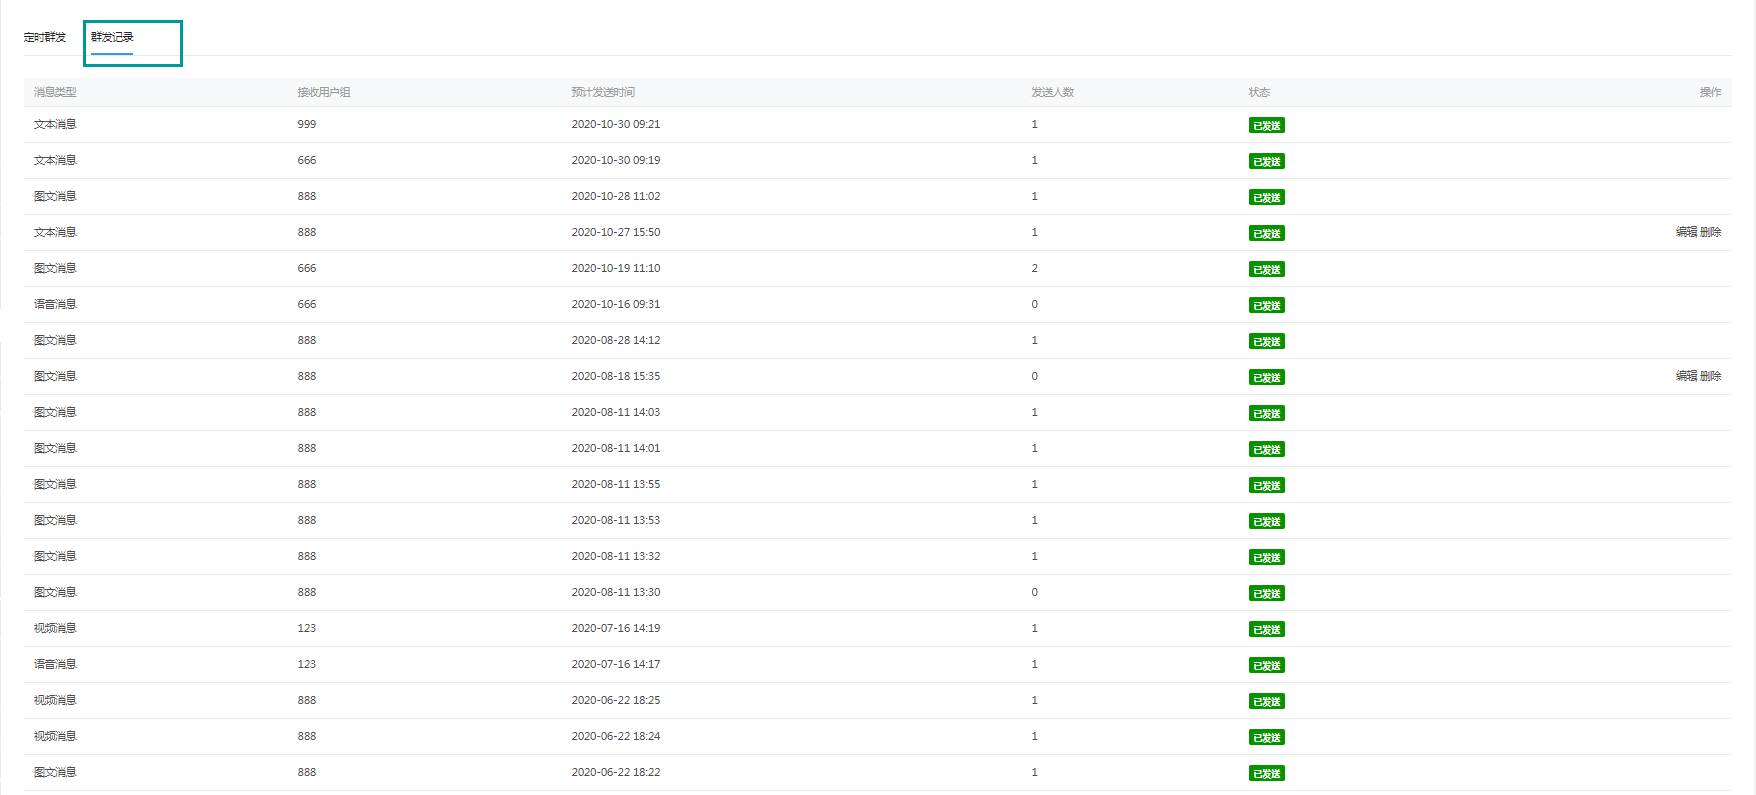Select the 2020-08-28 14:12 timestamp cell
The image size is (1756, 795).
pyautogui.click(x=615, y=340)
